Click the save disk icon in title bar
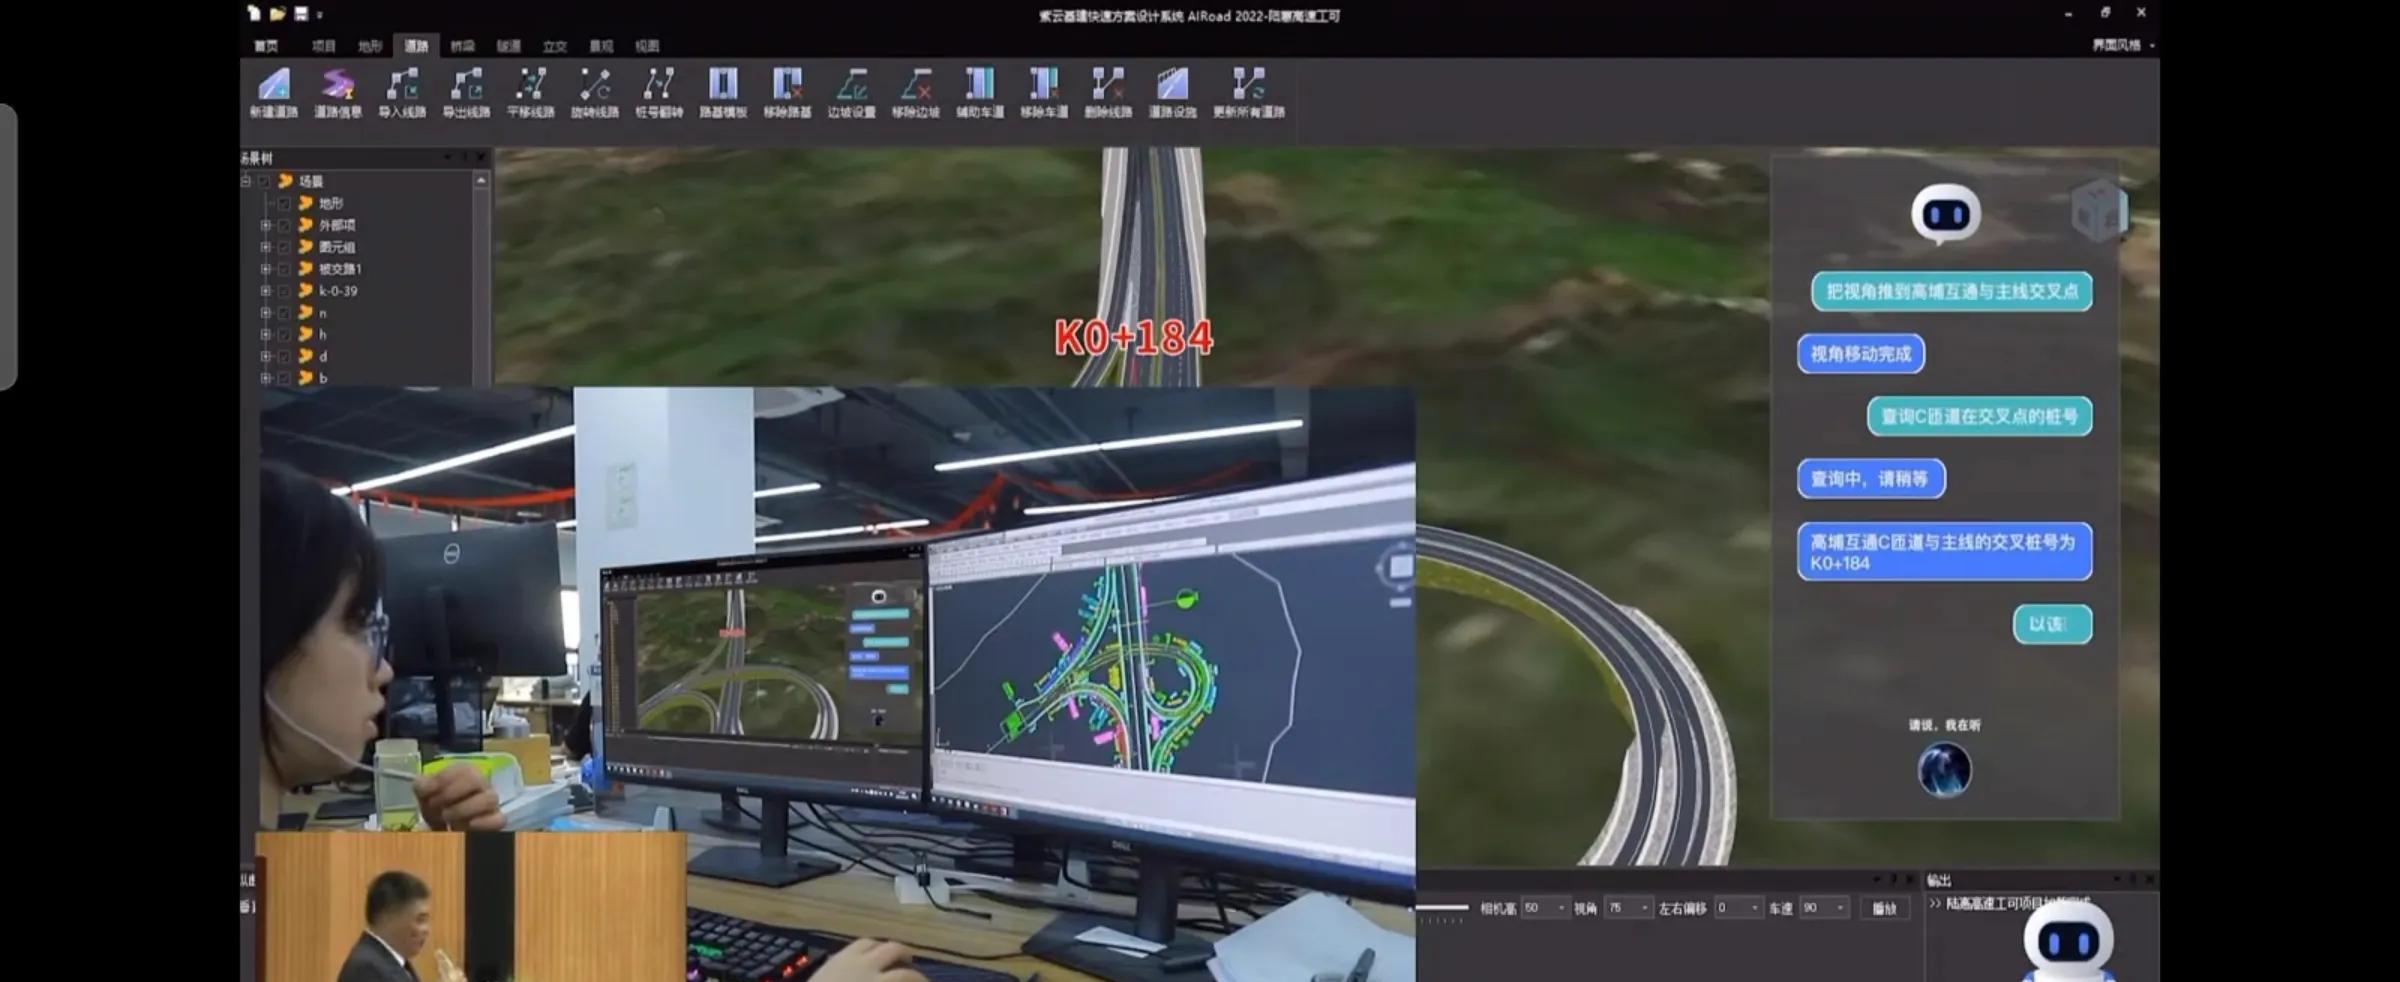This screenshot has width=2400, height=982. [301, 13]
